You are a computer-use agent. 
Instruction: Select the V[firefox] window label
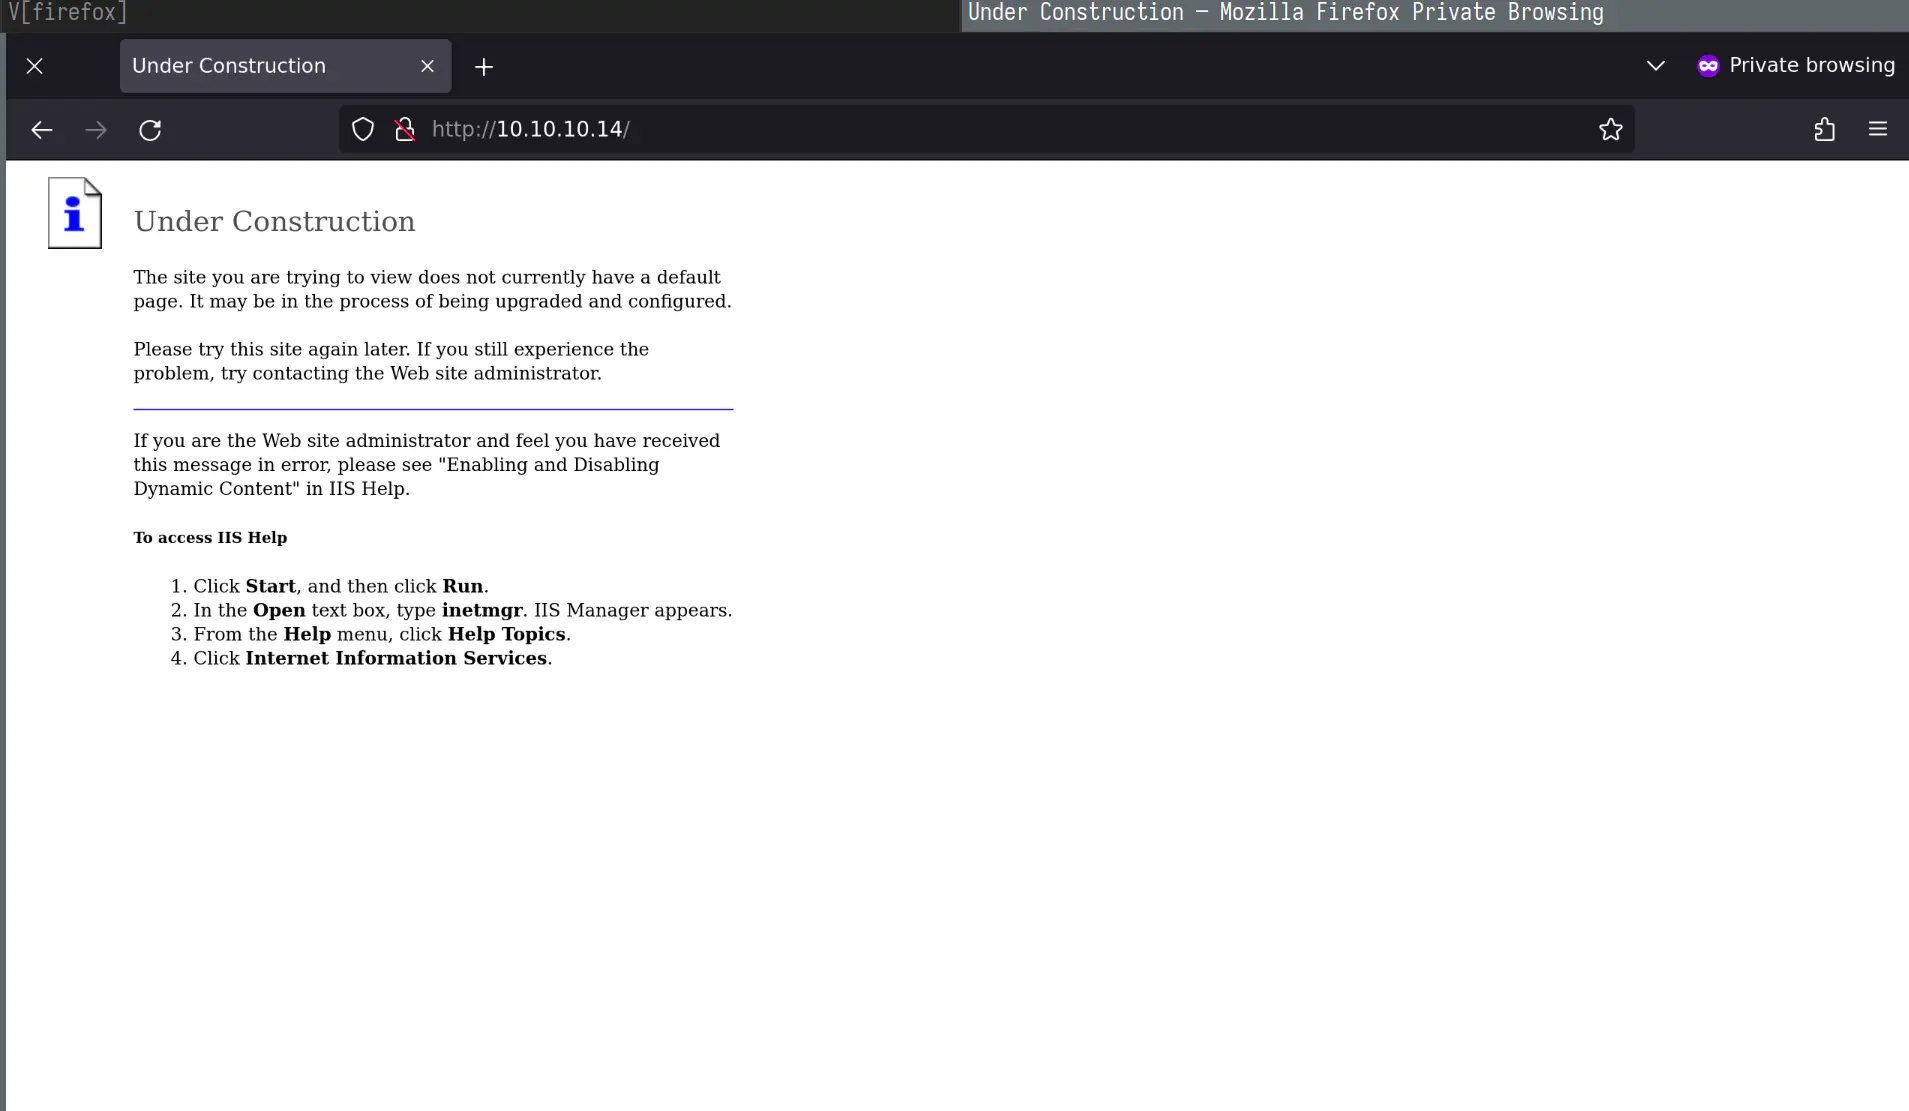[67, 13]
